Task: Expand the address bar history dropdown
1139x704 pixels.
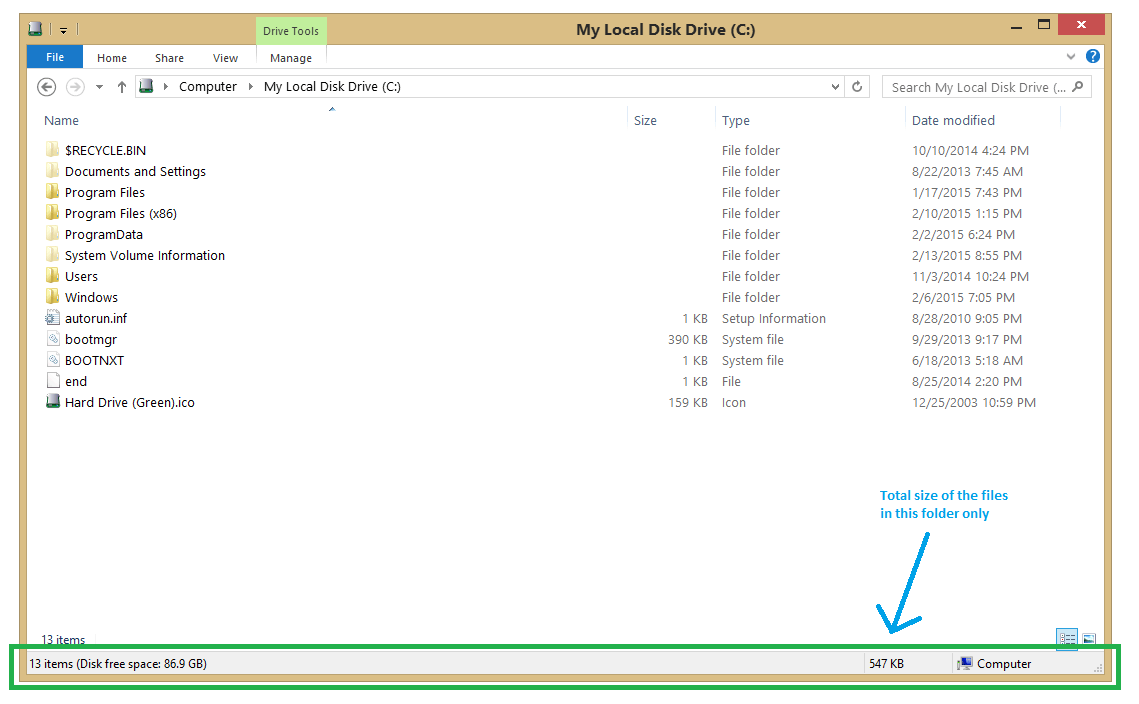Action: 835,87
